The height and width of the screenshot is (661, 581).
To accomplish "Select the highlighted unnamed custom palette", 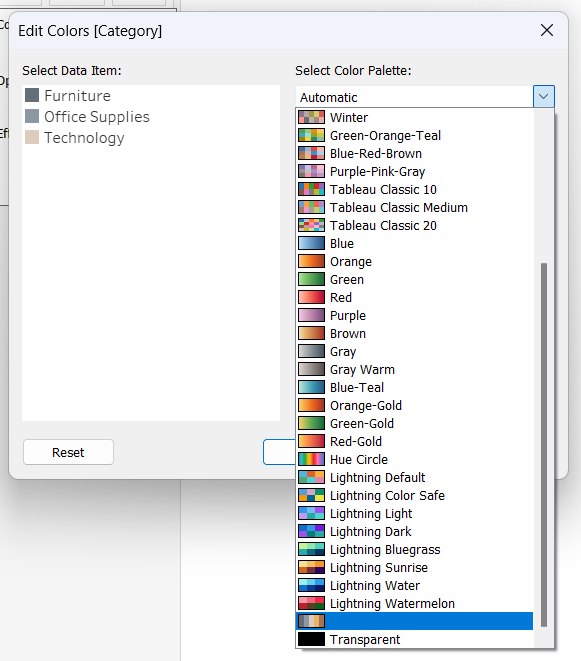I will pos(414,621).
